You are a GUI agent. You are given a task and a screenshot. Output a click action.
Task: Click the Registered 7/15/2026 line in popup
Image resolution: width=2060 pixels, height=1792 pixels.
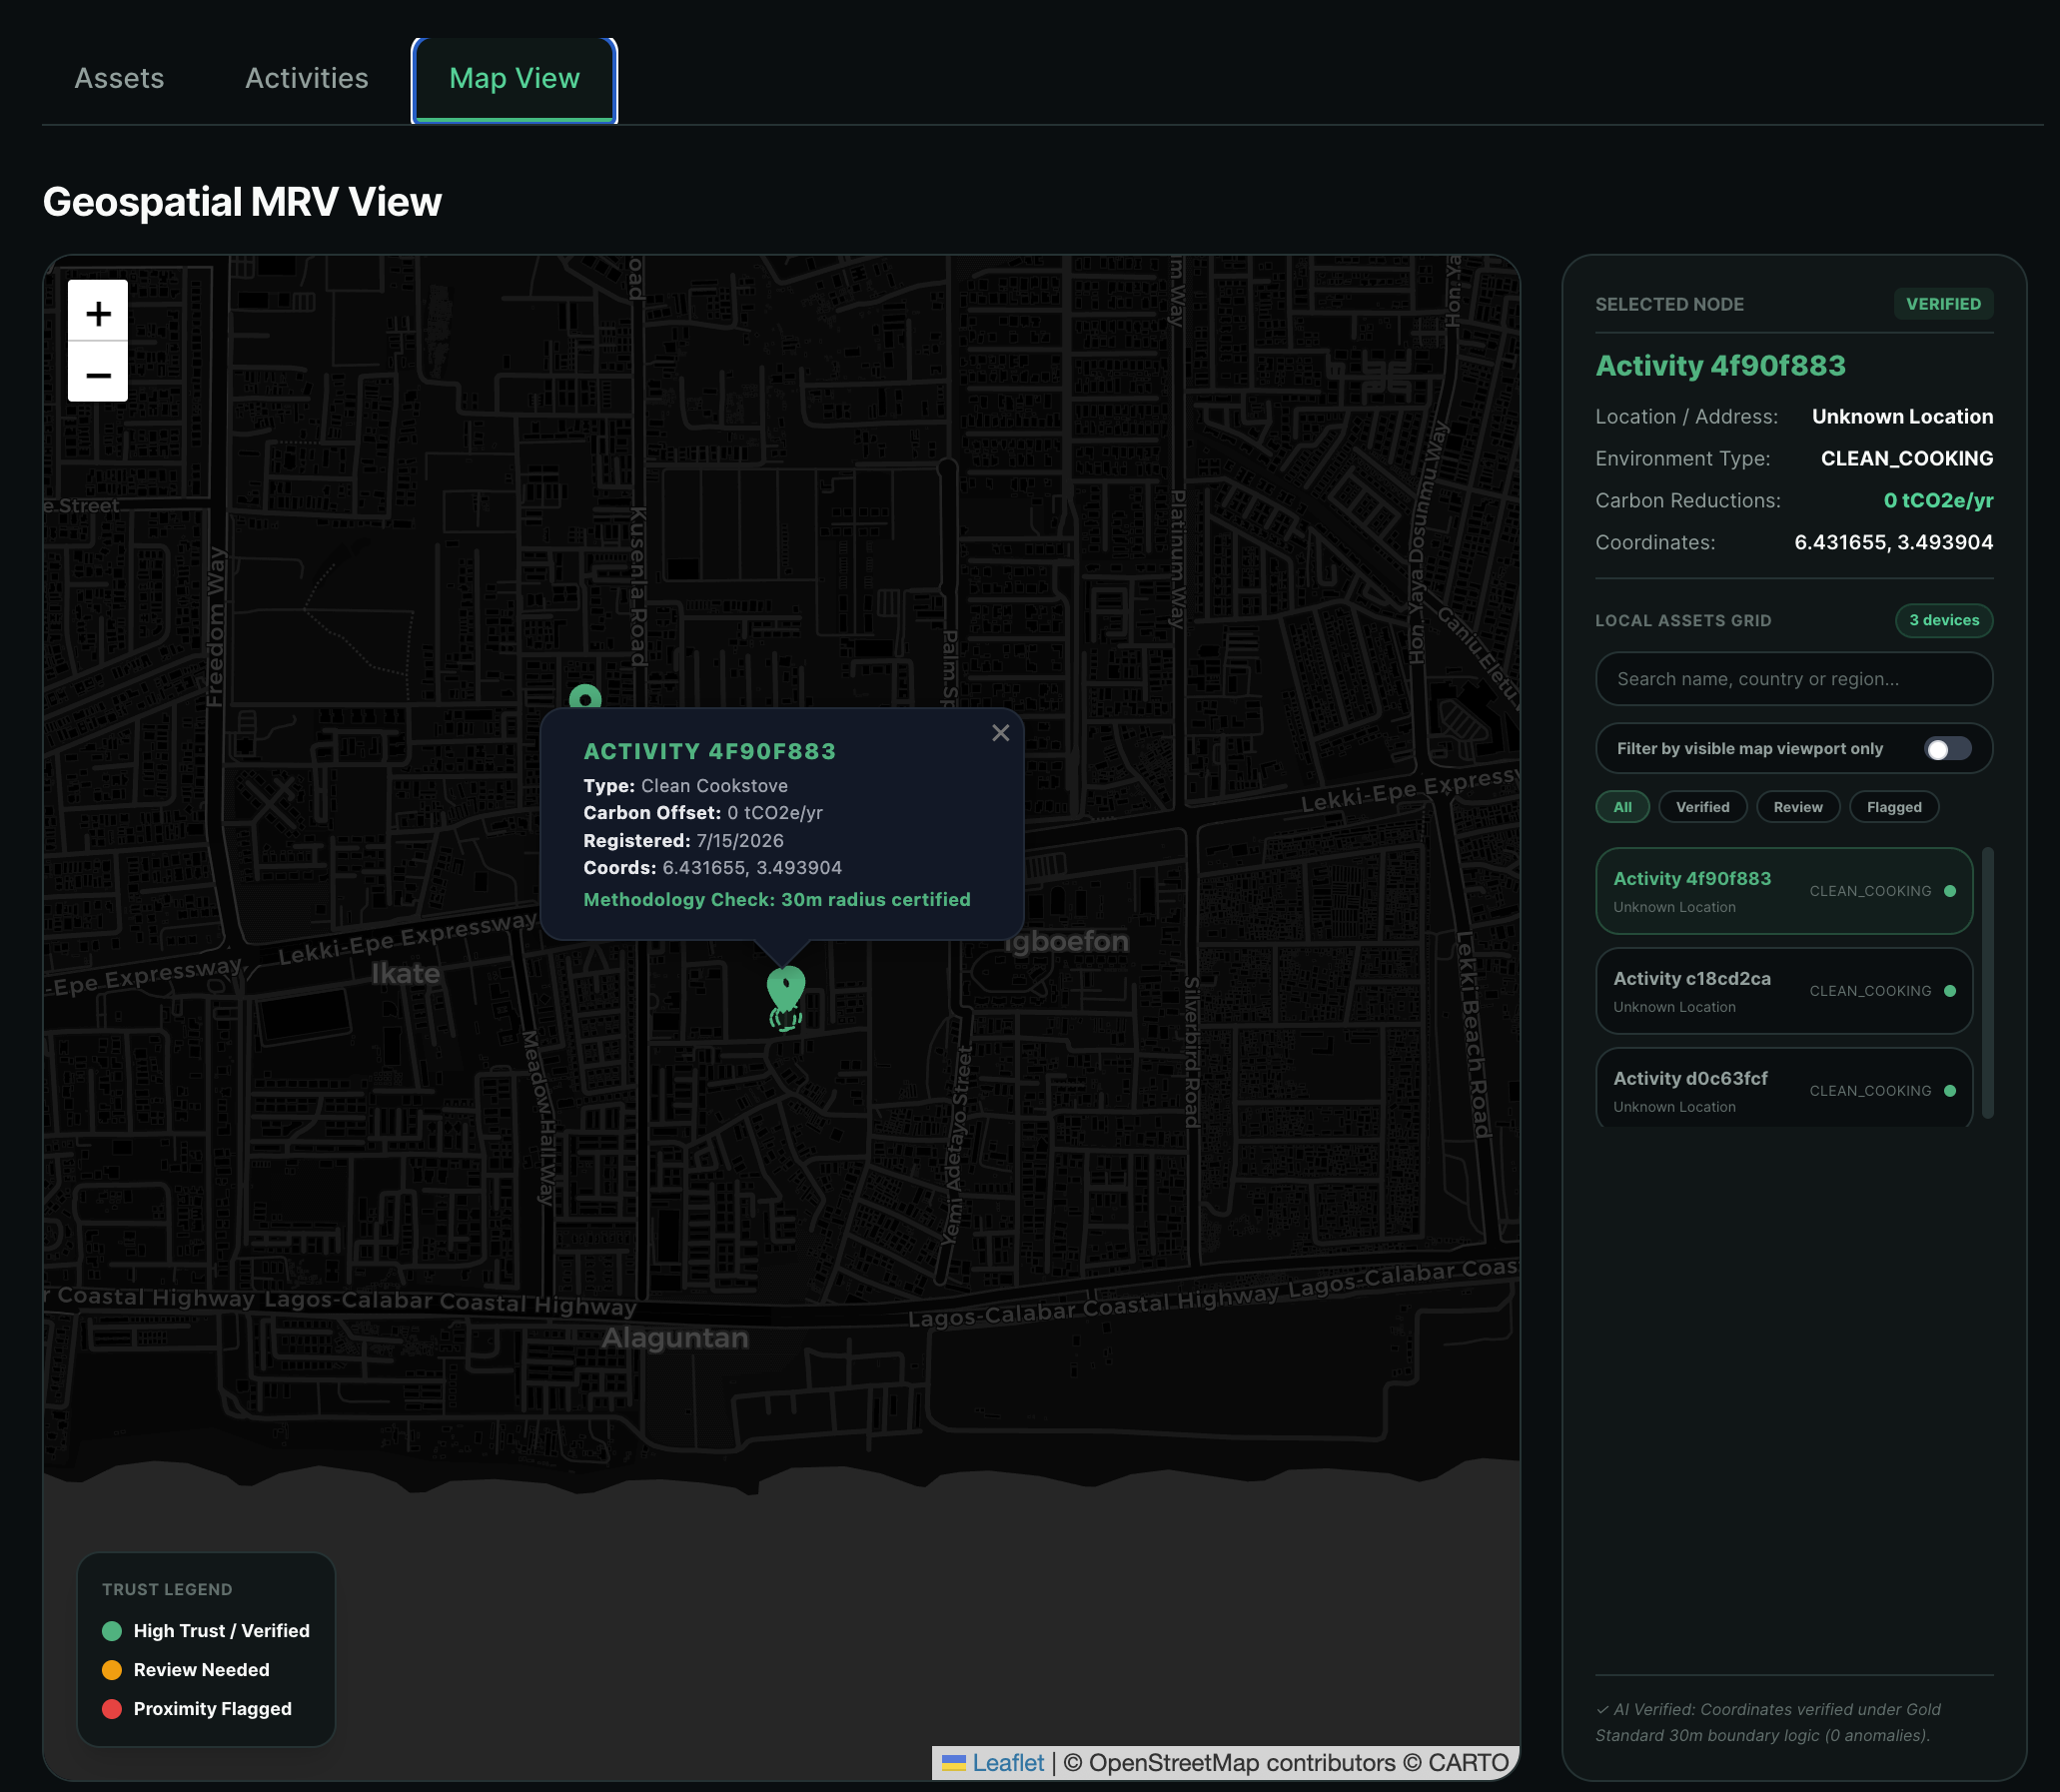(x=683, y=840)
